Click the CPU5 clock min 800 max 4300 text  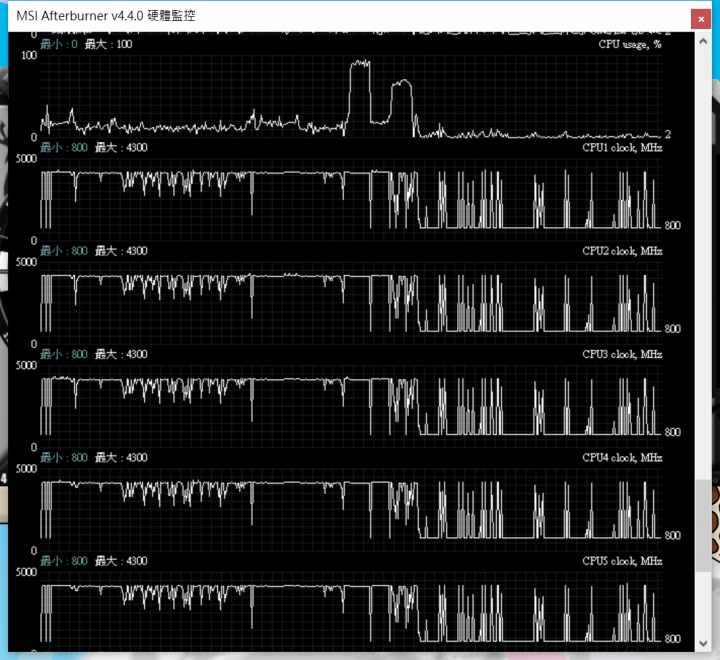94,561
